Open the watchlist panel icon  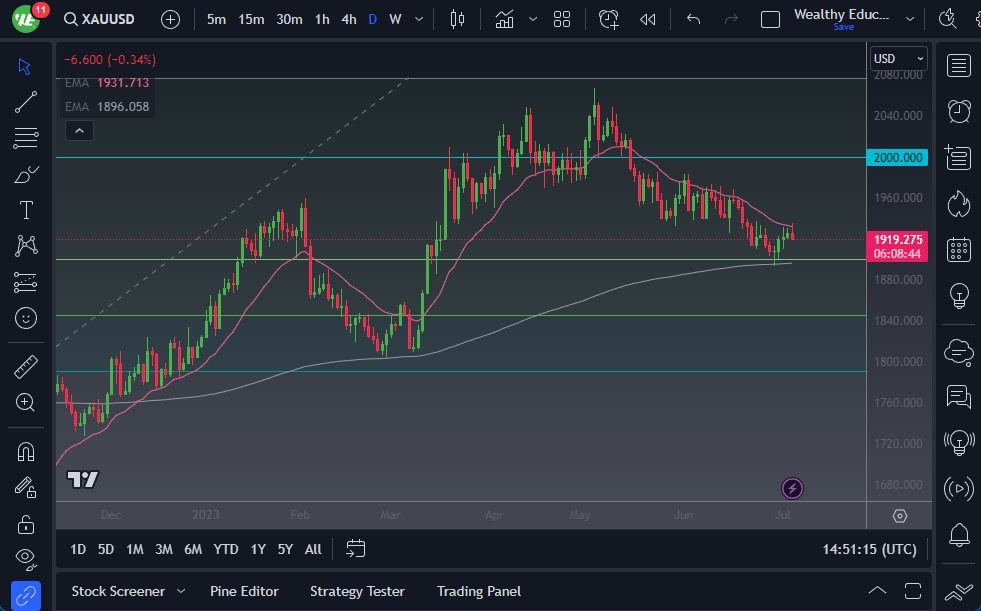tap(958, 66)
